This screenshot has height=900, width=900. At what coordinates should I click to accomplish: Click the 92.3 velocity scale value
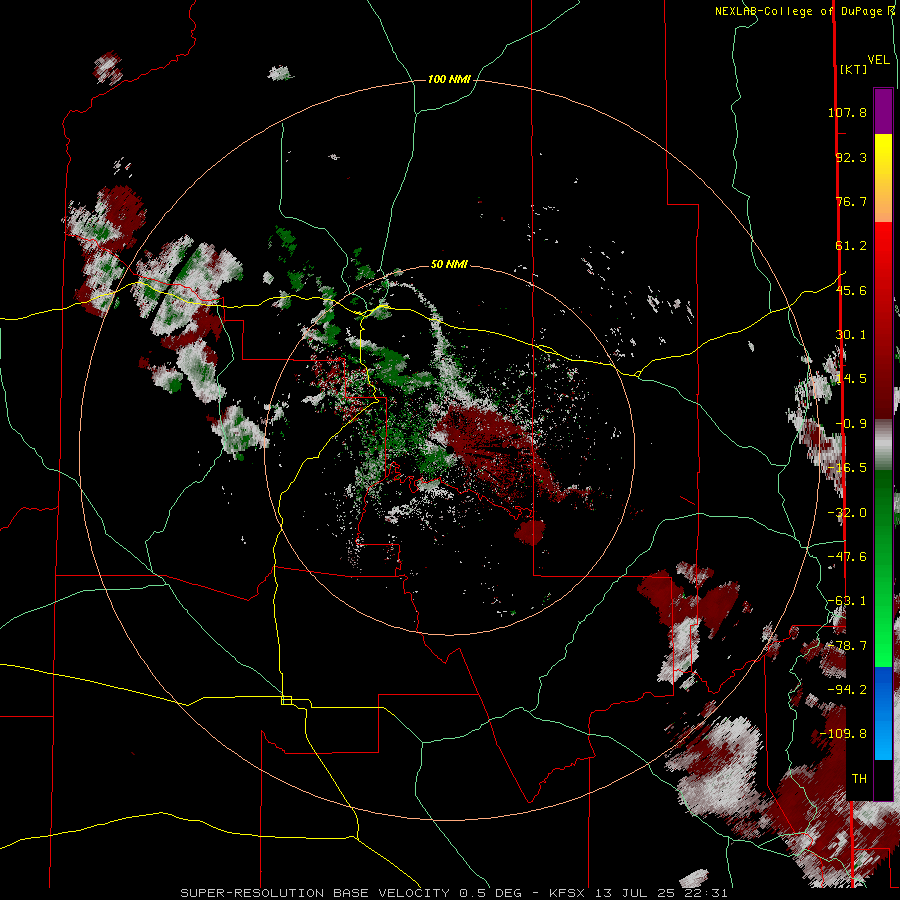[x=851, y=157]
